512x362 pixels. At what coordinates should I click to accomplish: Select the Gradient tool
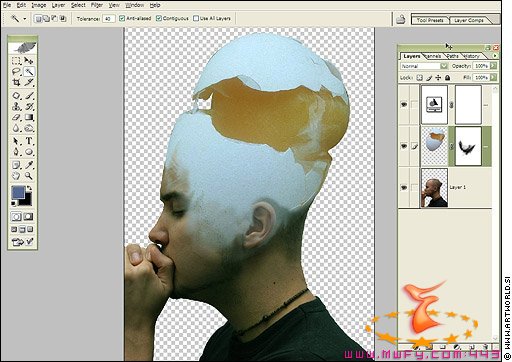tap(29, 117)
